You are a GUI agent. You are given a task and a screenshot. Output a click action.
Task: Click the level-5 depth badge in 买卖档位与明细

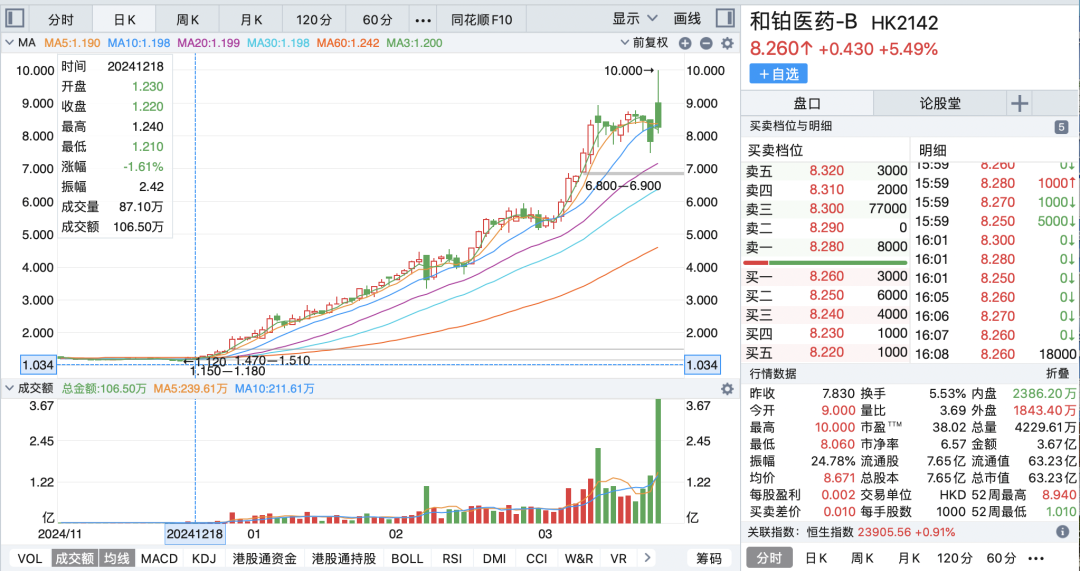click(1061, 127)
